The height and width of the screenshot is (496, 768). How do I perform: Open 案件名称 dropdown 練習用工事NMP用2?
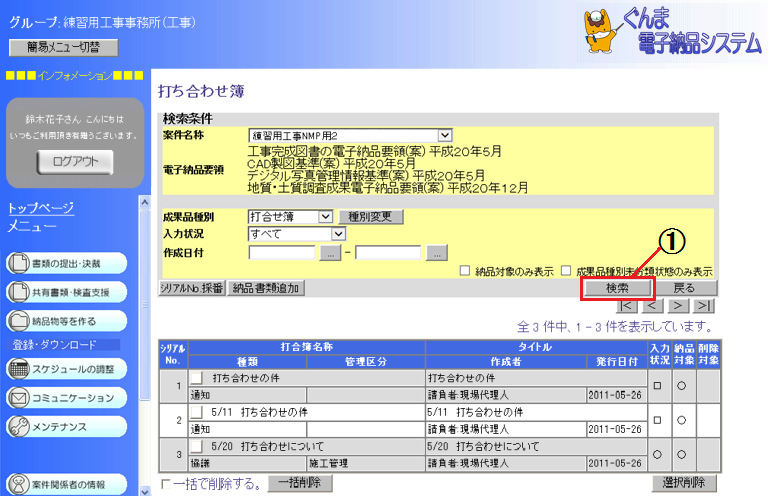pyautogui.click(x=350, y=136)
